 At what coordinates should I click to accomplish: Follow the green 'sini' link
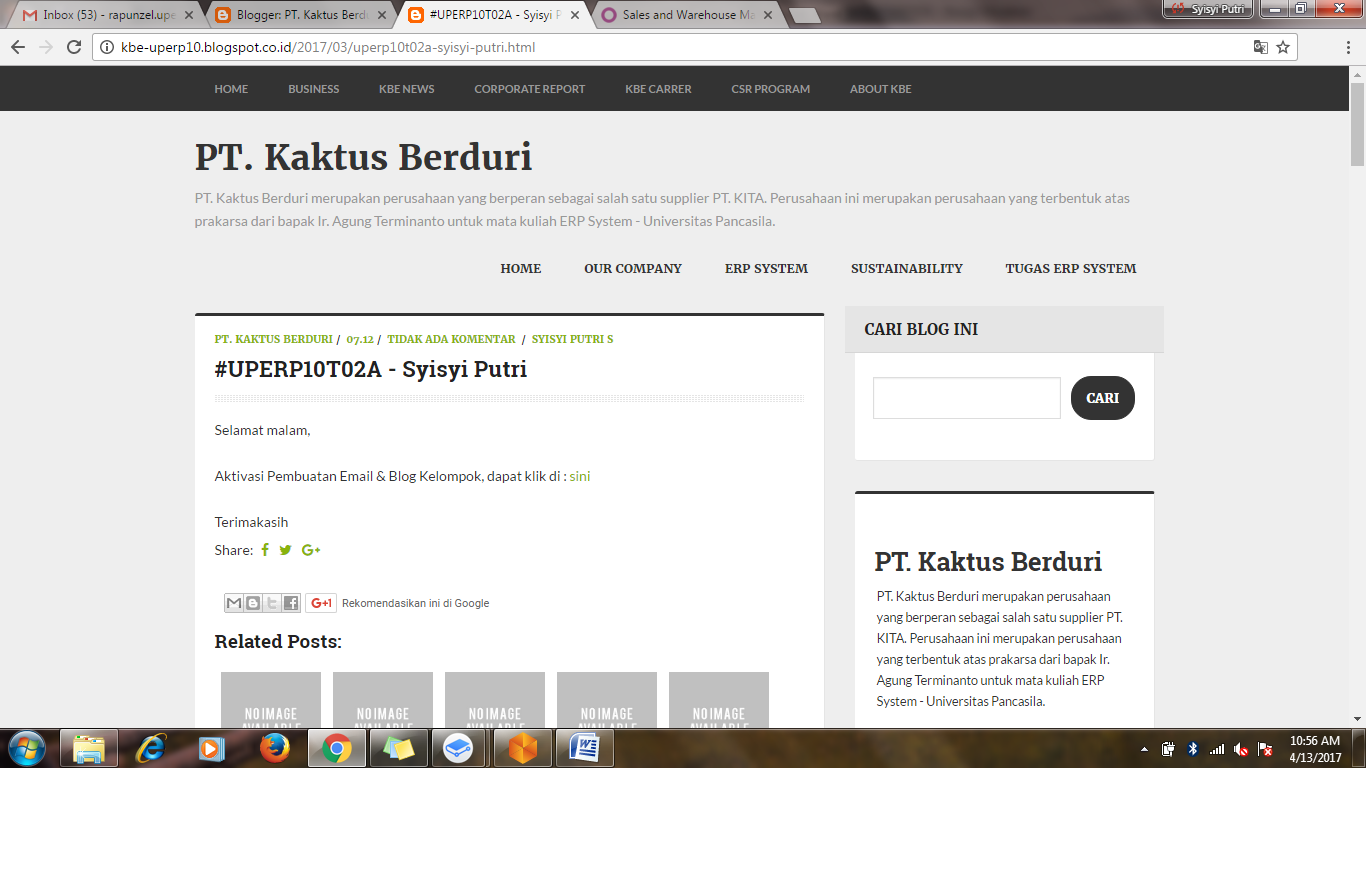click(x=580, y=476)
